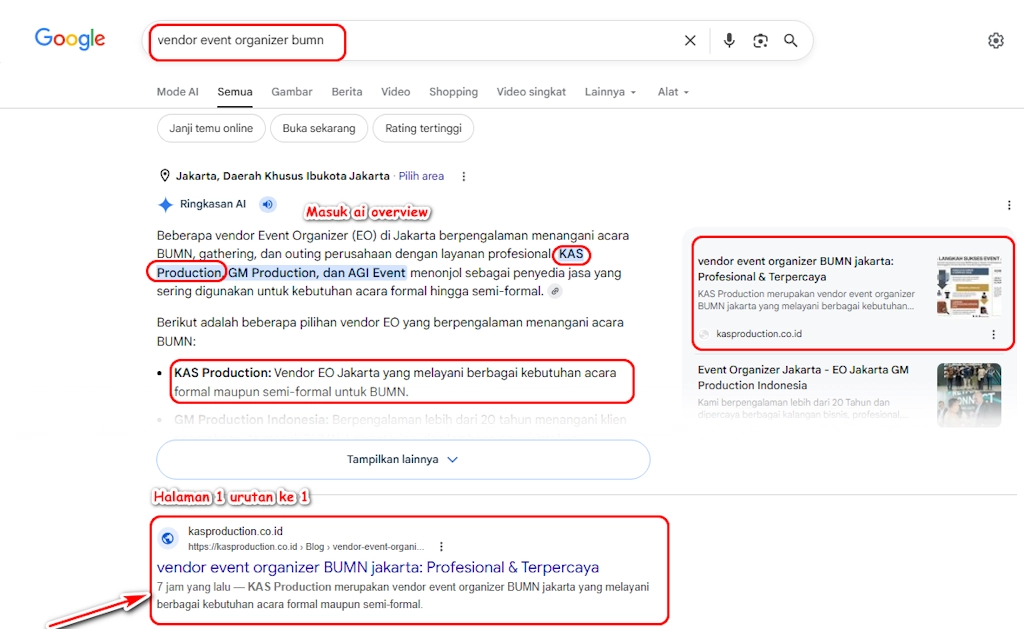
Task: Click the source link icon after semi-formal
Action: point(554,291)
